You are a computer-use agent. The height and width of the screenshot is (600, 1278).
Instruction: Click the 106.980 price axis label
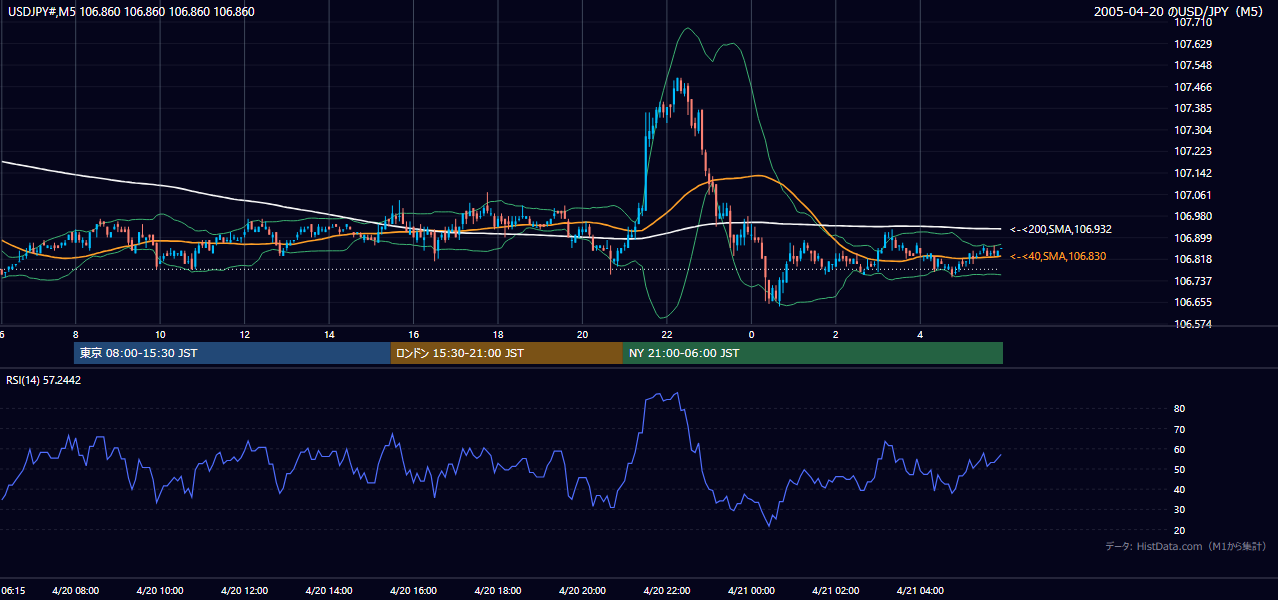click(1193, 216)
